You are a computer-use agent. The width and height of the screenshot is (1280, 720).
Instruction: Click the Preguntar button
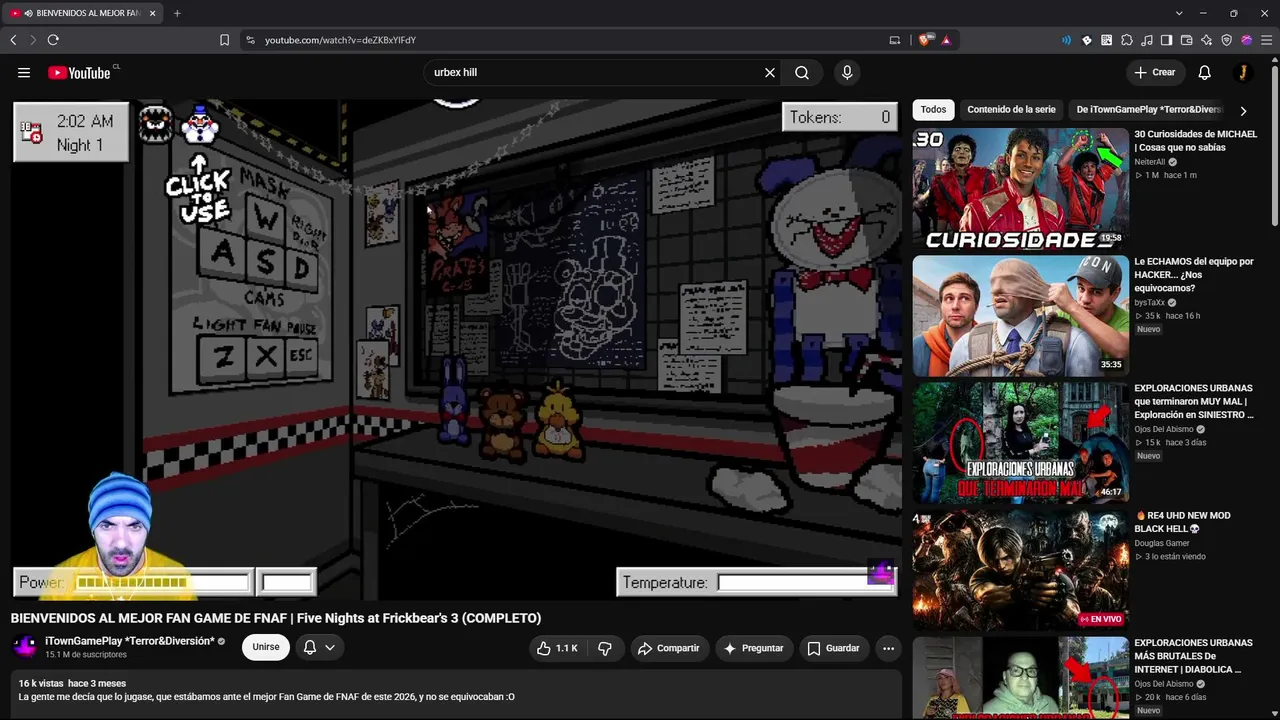coord(753,648)
